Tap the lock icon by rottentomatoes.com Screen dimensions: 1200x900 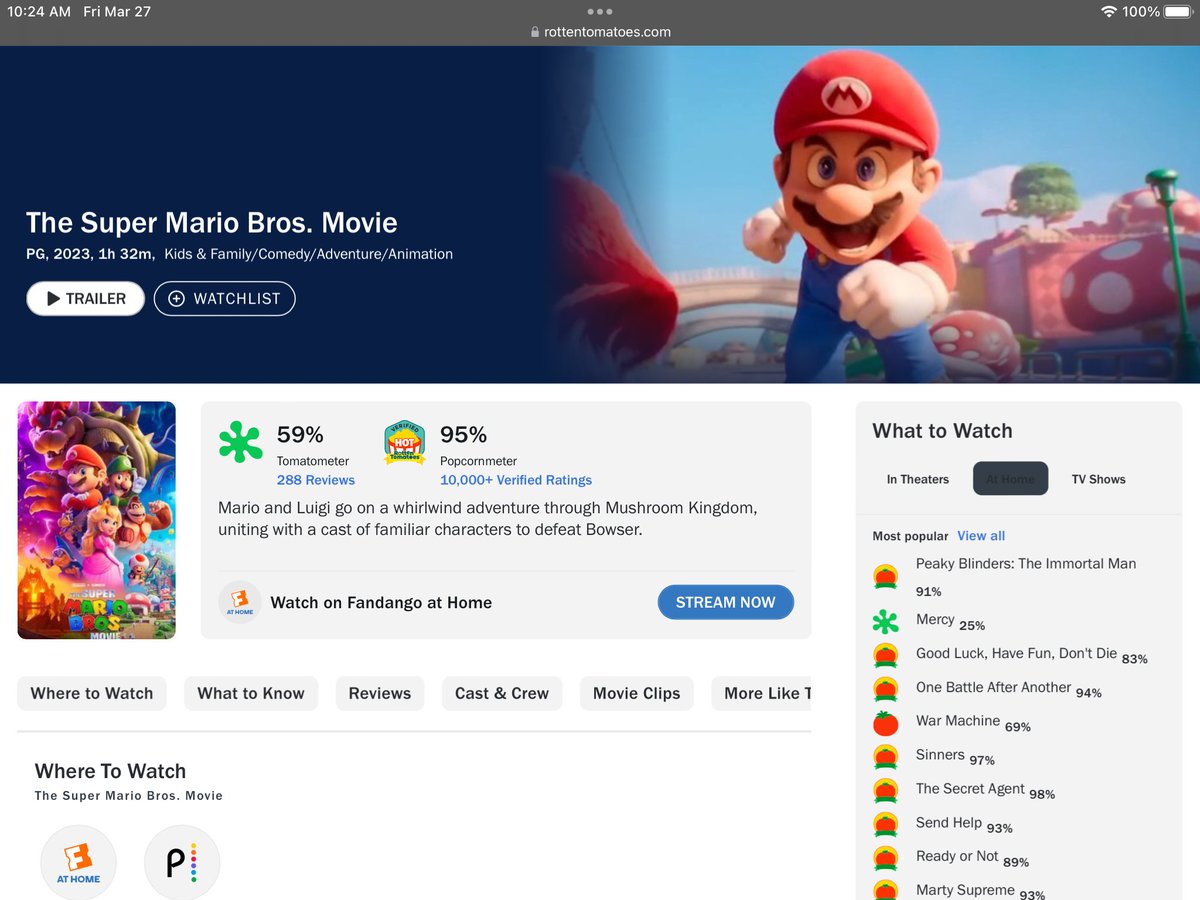click(535, 32)
